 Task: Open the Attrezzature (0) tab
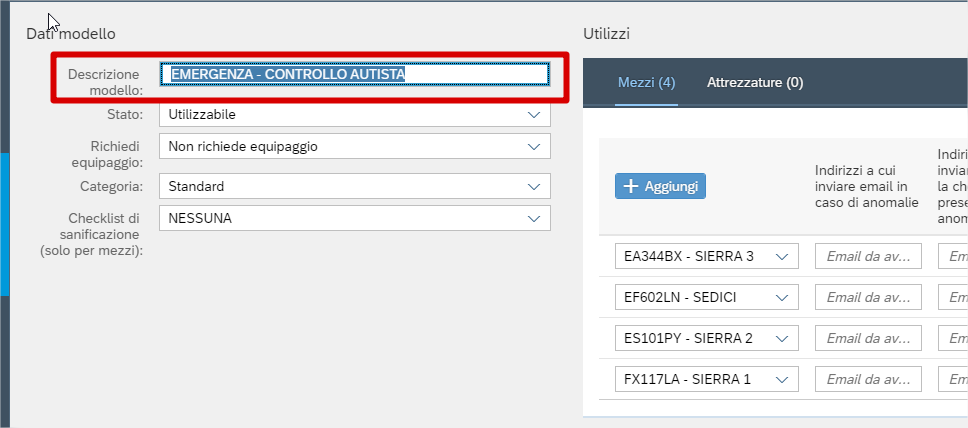click(755, 82)
